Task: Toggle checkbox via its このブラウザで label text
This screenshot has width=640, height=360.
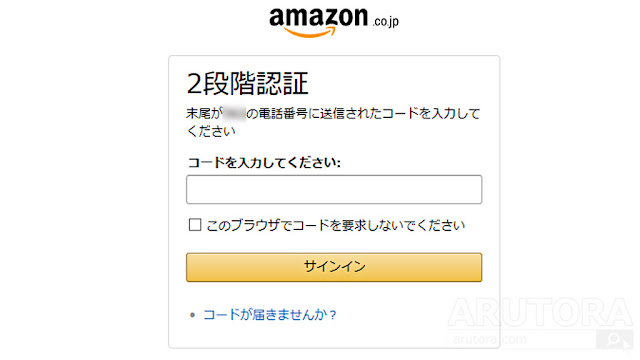Action: pos(336,225)
